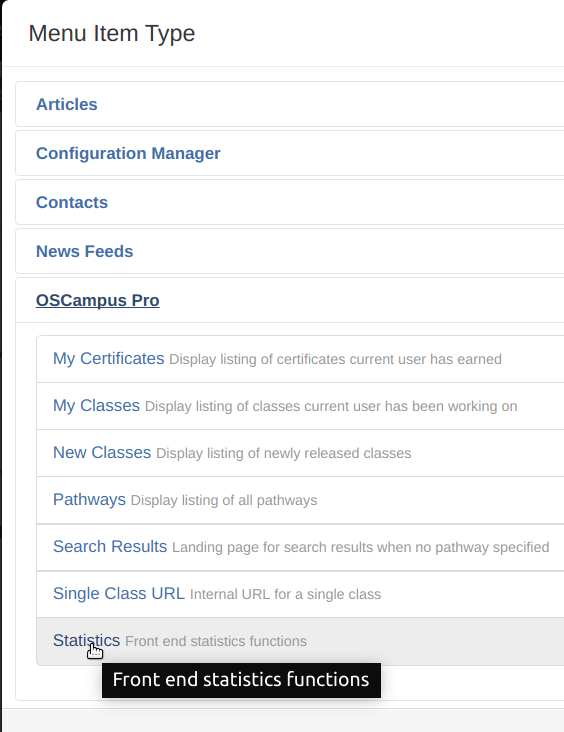
Task: Choose My Certificates menu item type
Action: (x=108, y=359)
